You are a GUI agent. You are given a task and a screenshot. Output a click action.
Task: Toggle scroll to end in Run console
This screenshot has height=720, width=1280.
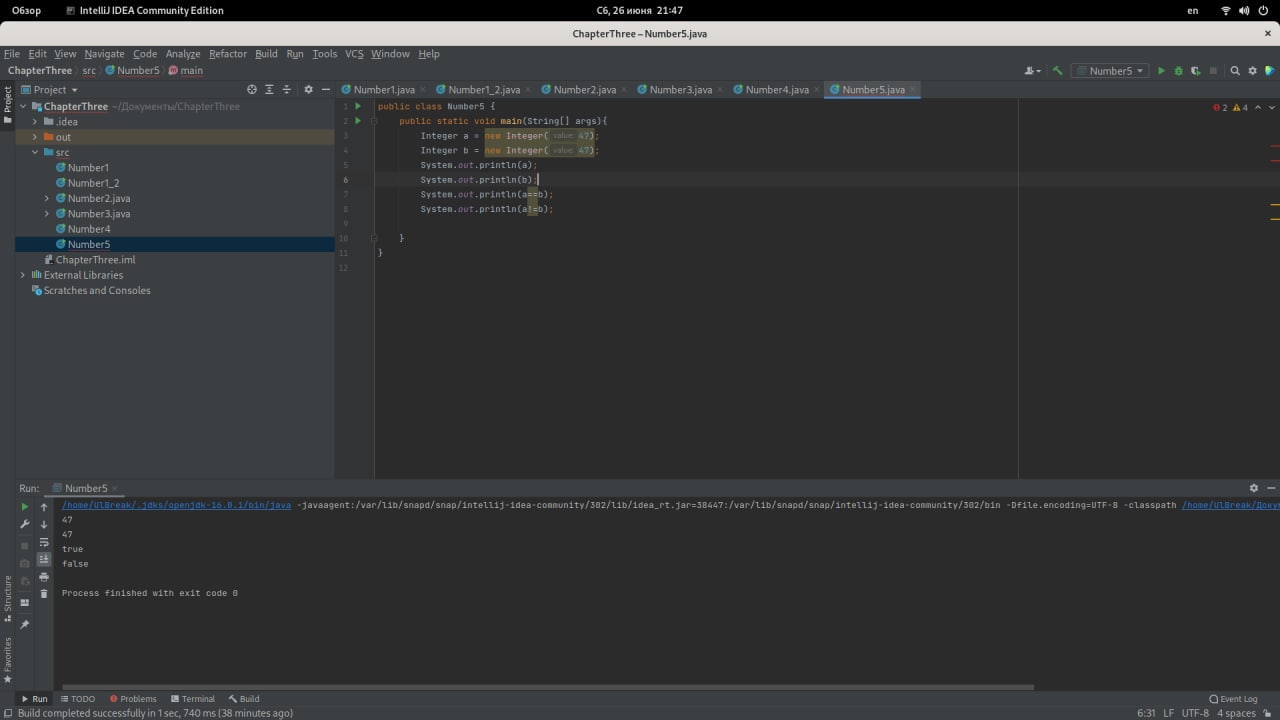pyautogui.click(x=44, y=559)
